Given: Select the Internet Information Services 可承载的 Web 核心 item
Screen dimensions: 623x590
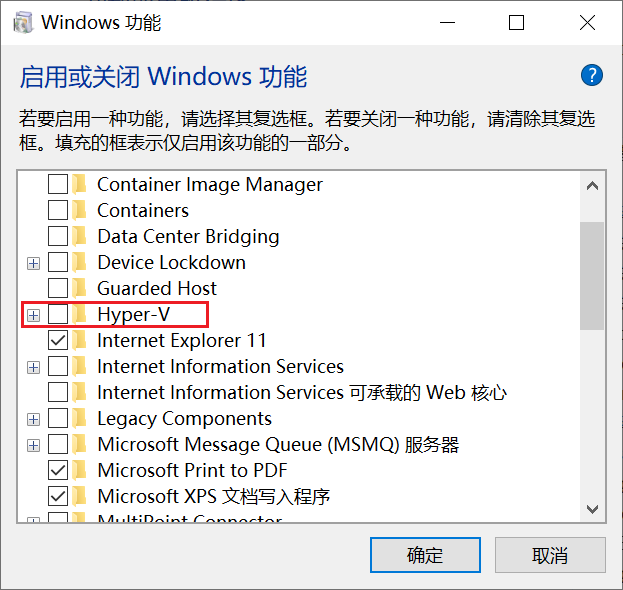Looking at the screenshot, I should pos(302,393).
